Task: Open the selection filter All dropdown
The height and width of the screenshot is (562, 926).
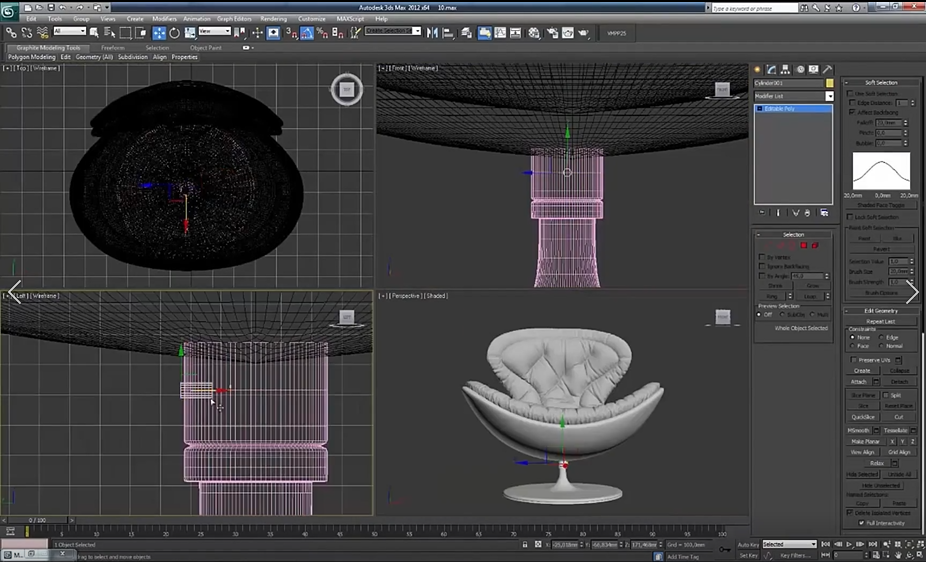Action: (70, 31)
